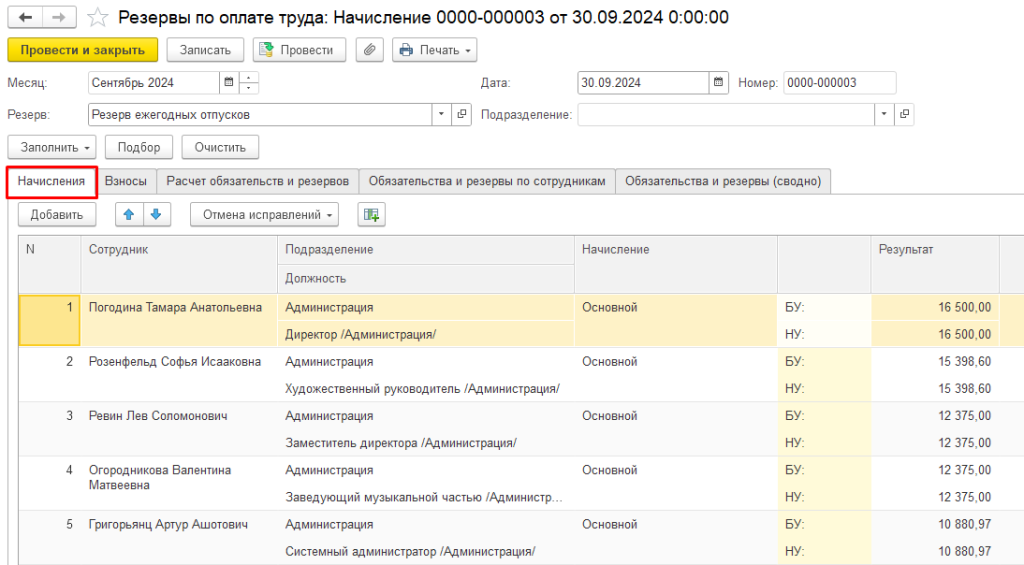
Task: Click the Провести и закрыть button
Action: point(82,50)
